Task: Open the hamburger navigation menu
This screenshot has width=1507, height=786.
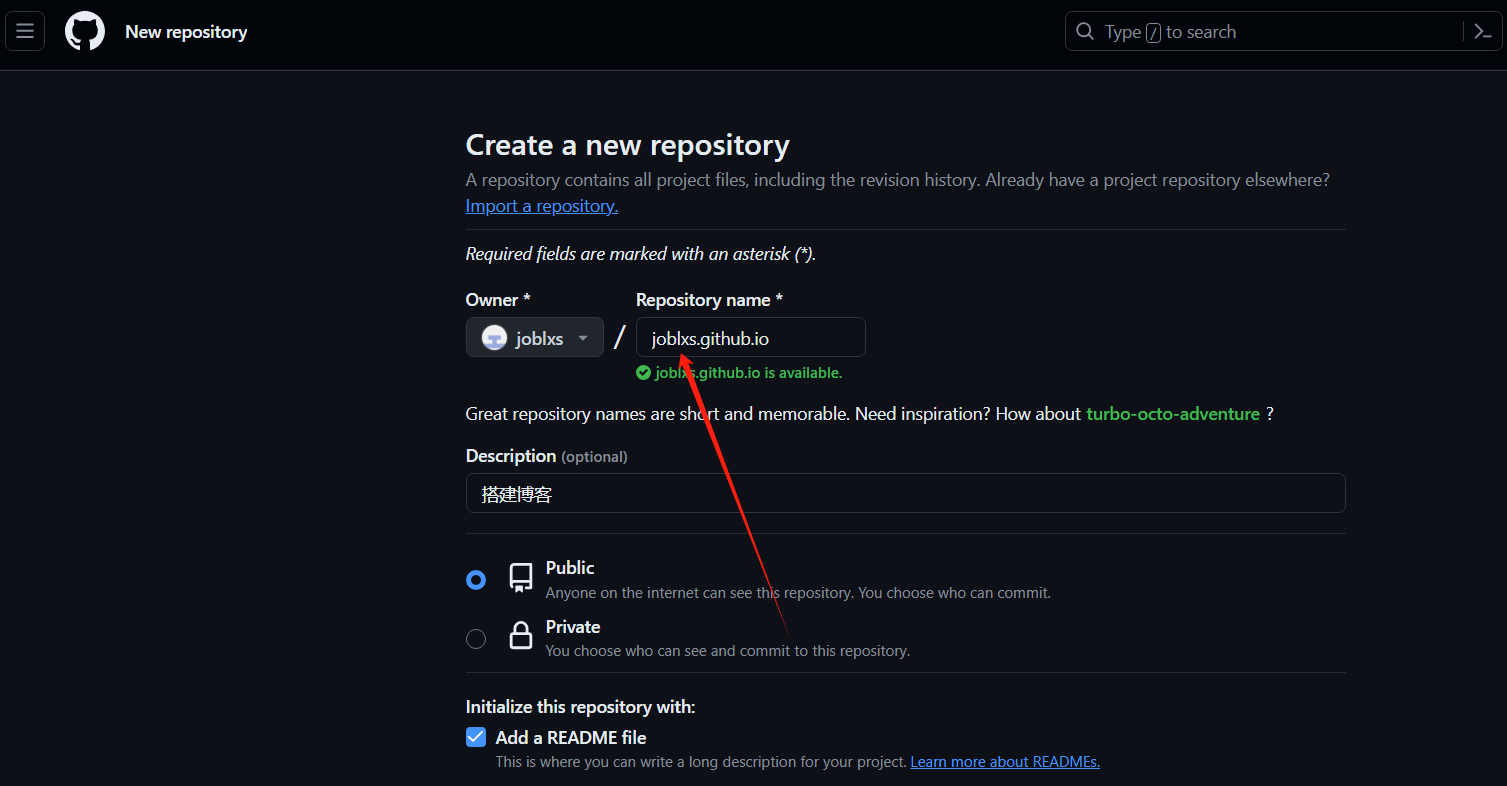Action: 25,31
